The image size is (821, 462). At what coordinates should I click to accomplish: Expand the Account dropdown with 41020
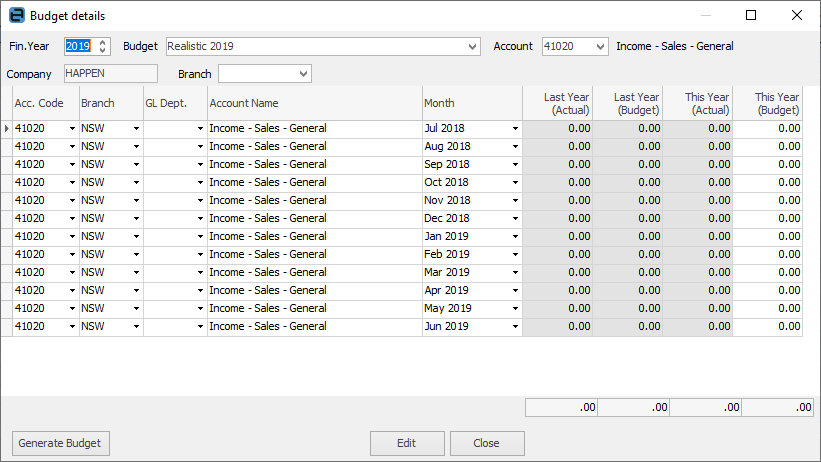tap(600, 47)
